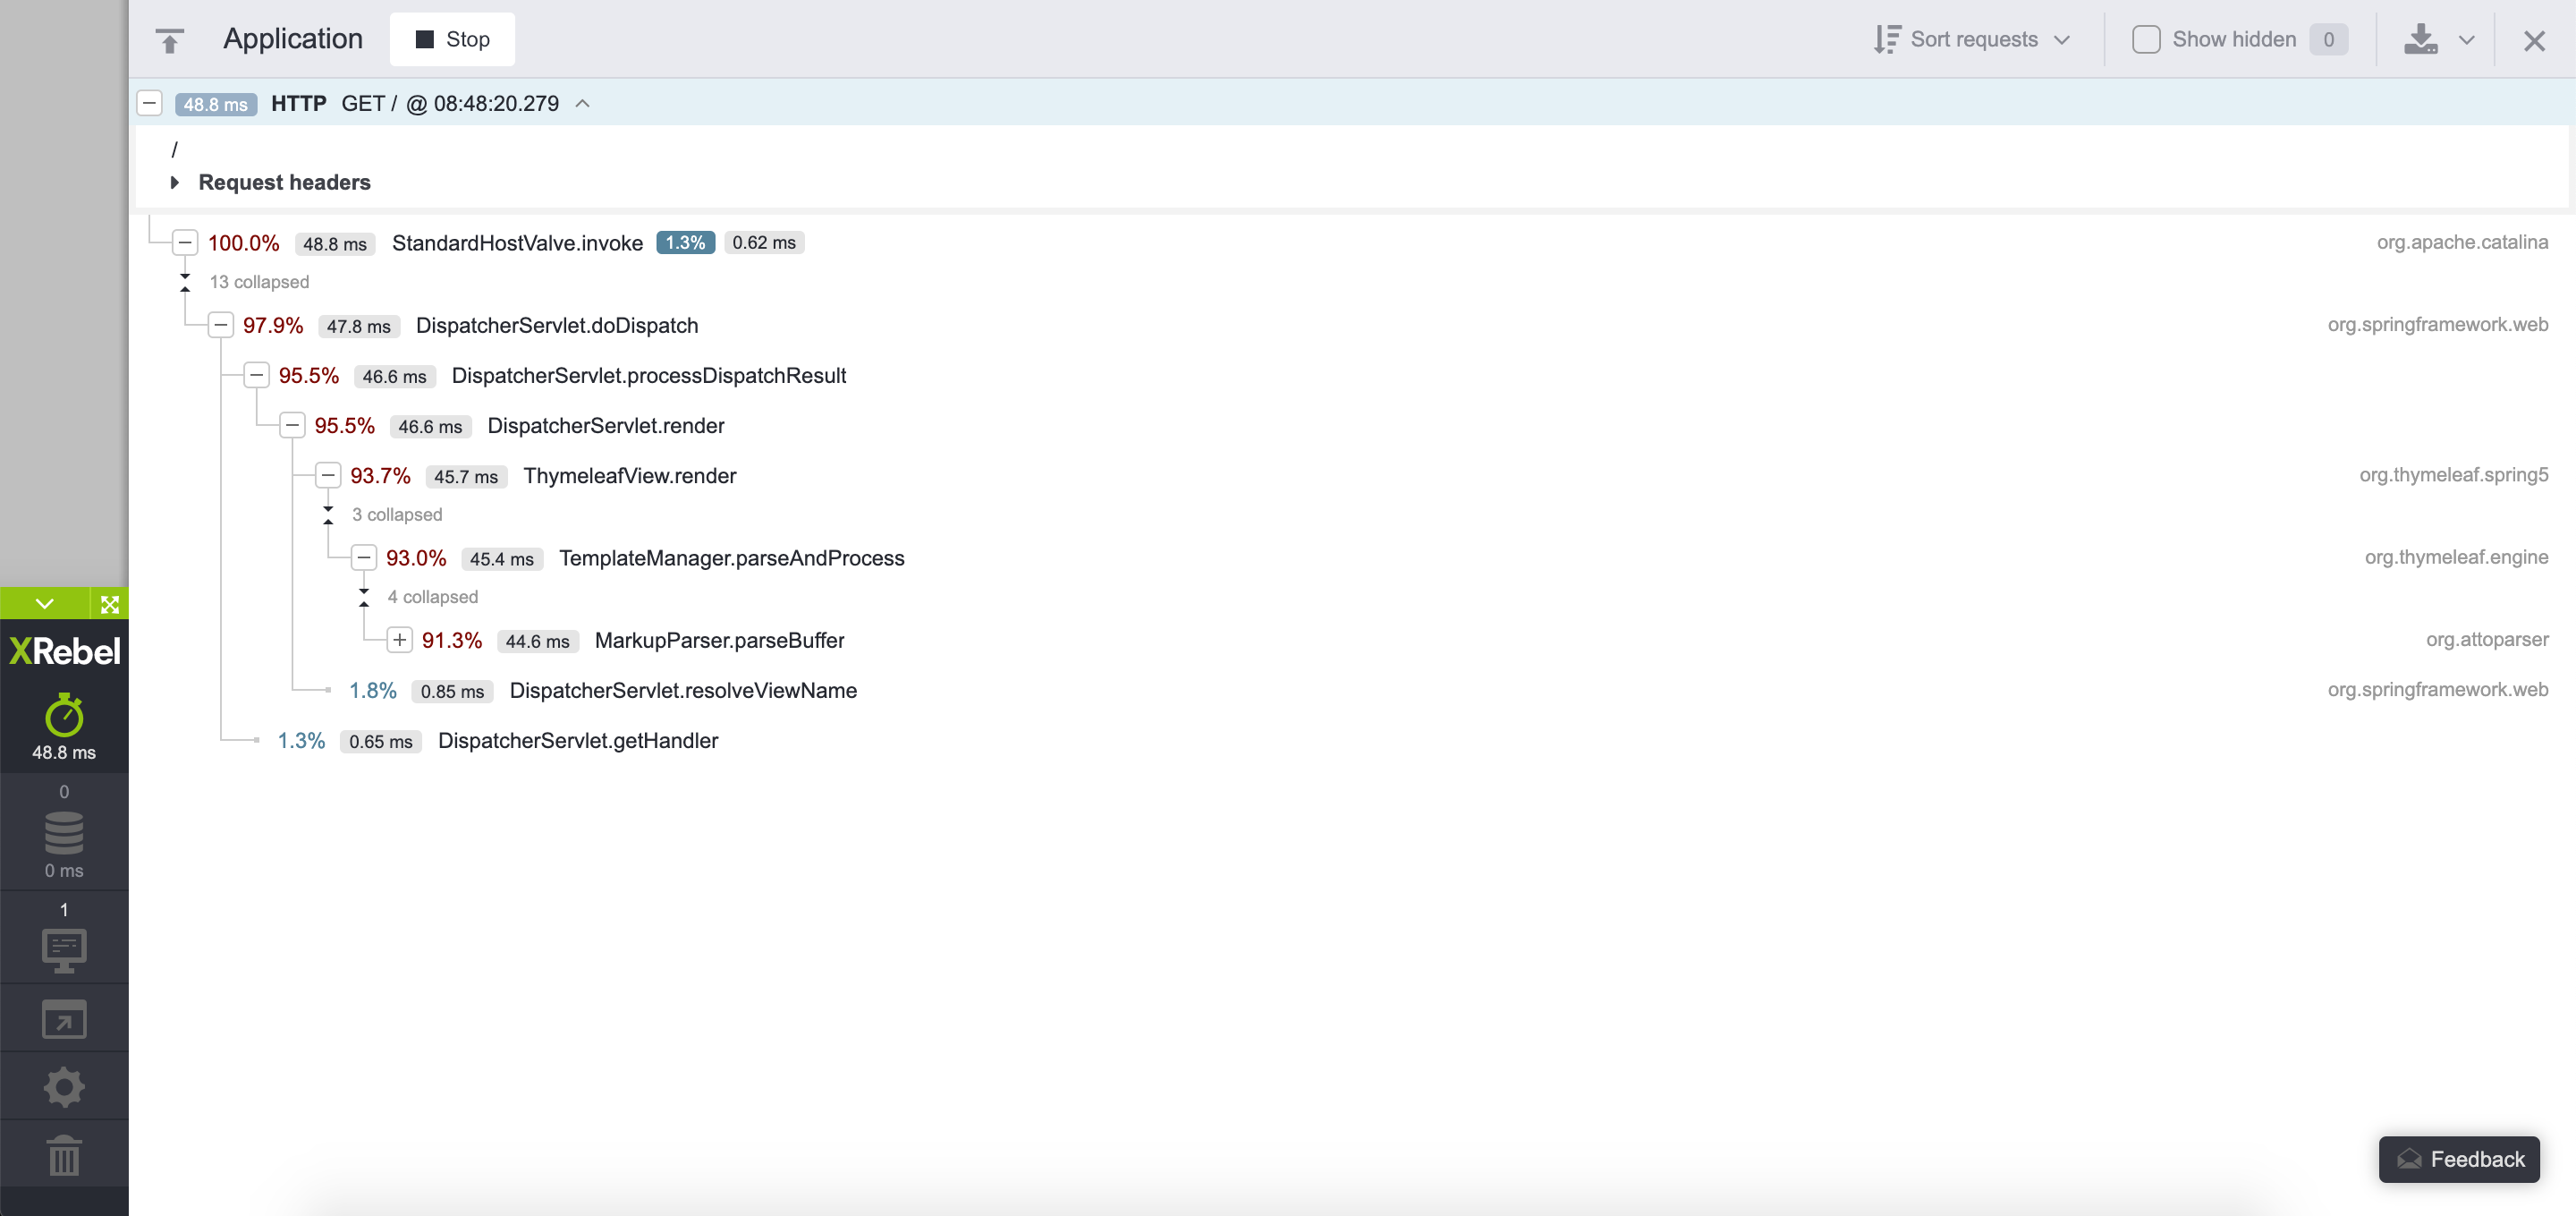The width and height of the screenshot is (2576, 1216).
Task: Collapse the DispatcherServlet.render node
Action: click(292, 425)
